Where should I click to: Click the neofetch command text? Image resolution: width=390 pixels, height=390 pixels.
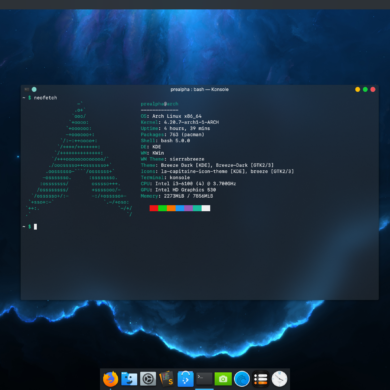[x=45, y=98]
